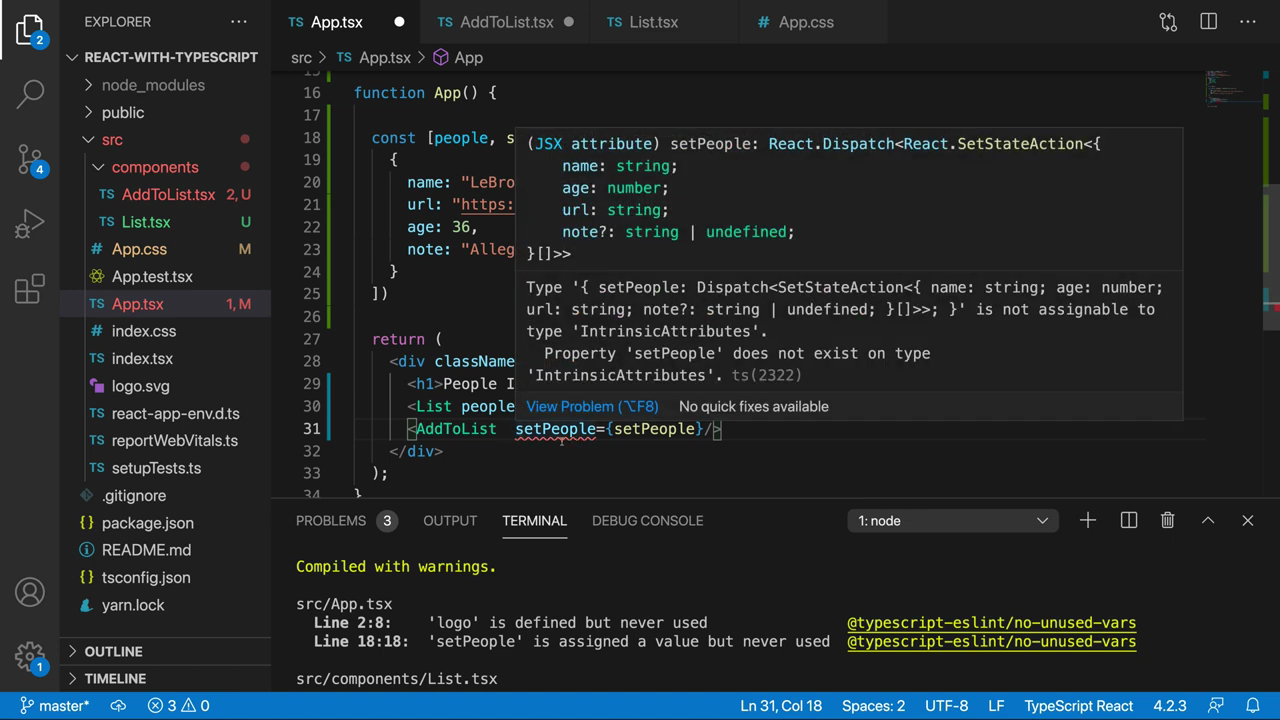This screenshot has width=1280, height=720.
Task: Click the Open Changes icon in editor toolbar
Action: (x=1168, y=22)
